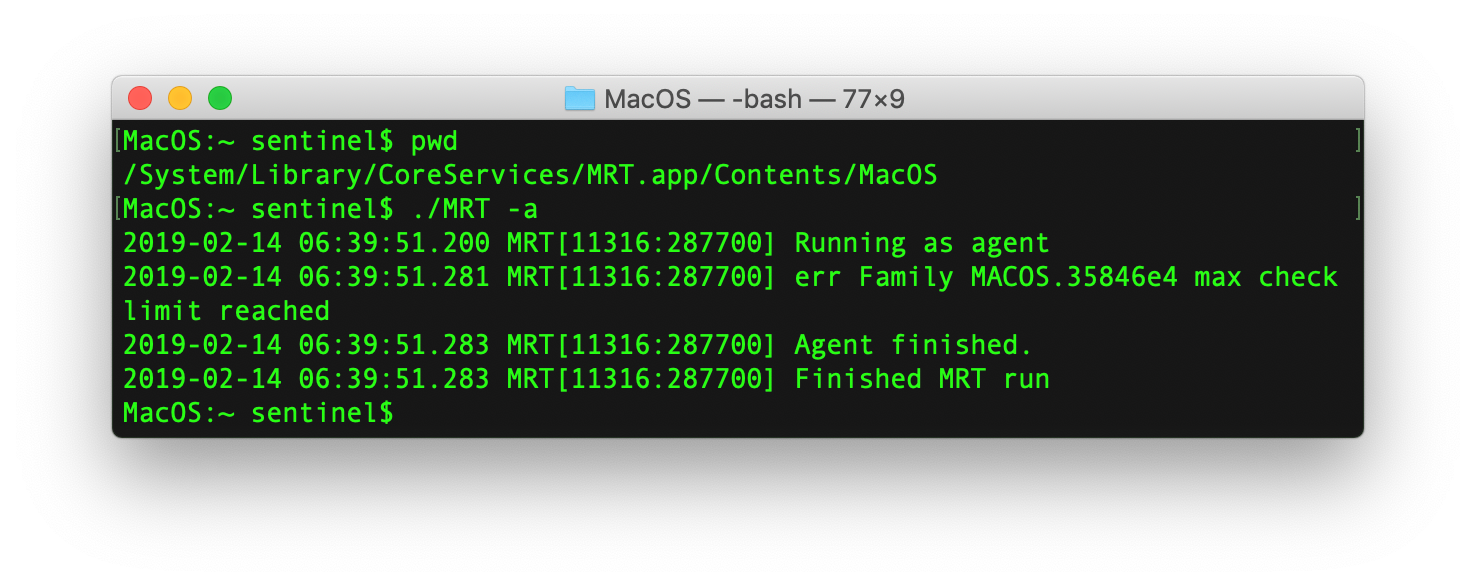Click the "pwd" command text
This screenshot has width=1476, height=586.
pyautogui.click(x=434, y=141)
